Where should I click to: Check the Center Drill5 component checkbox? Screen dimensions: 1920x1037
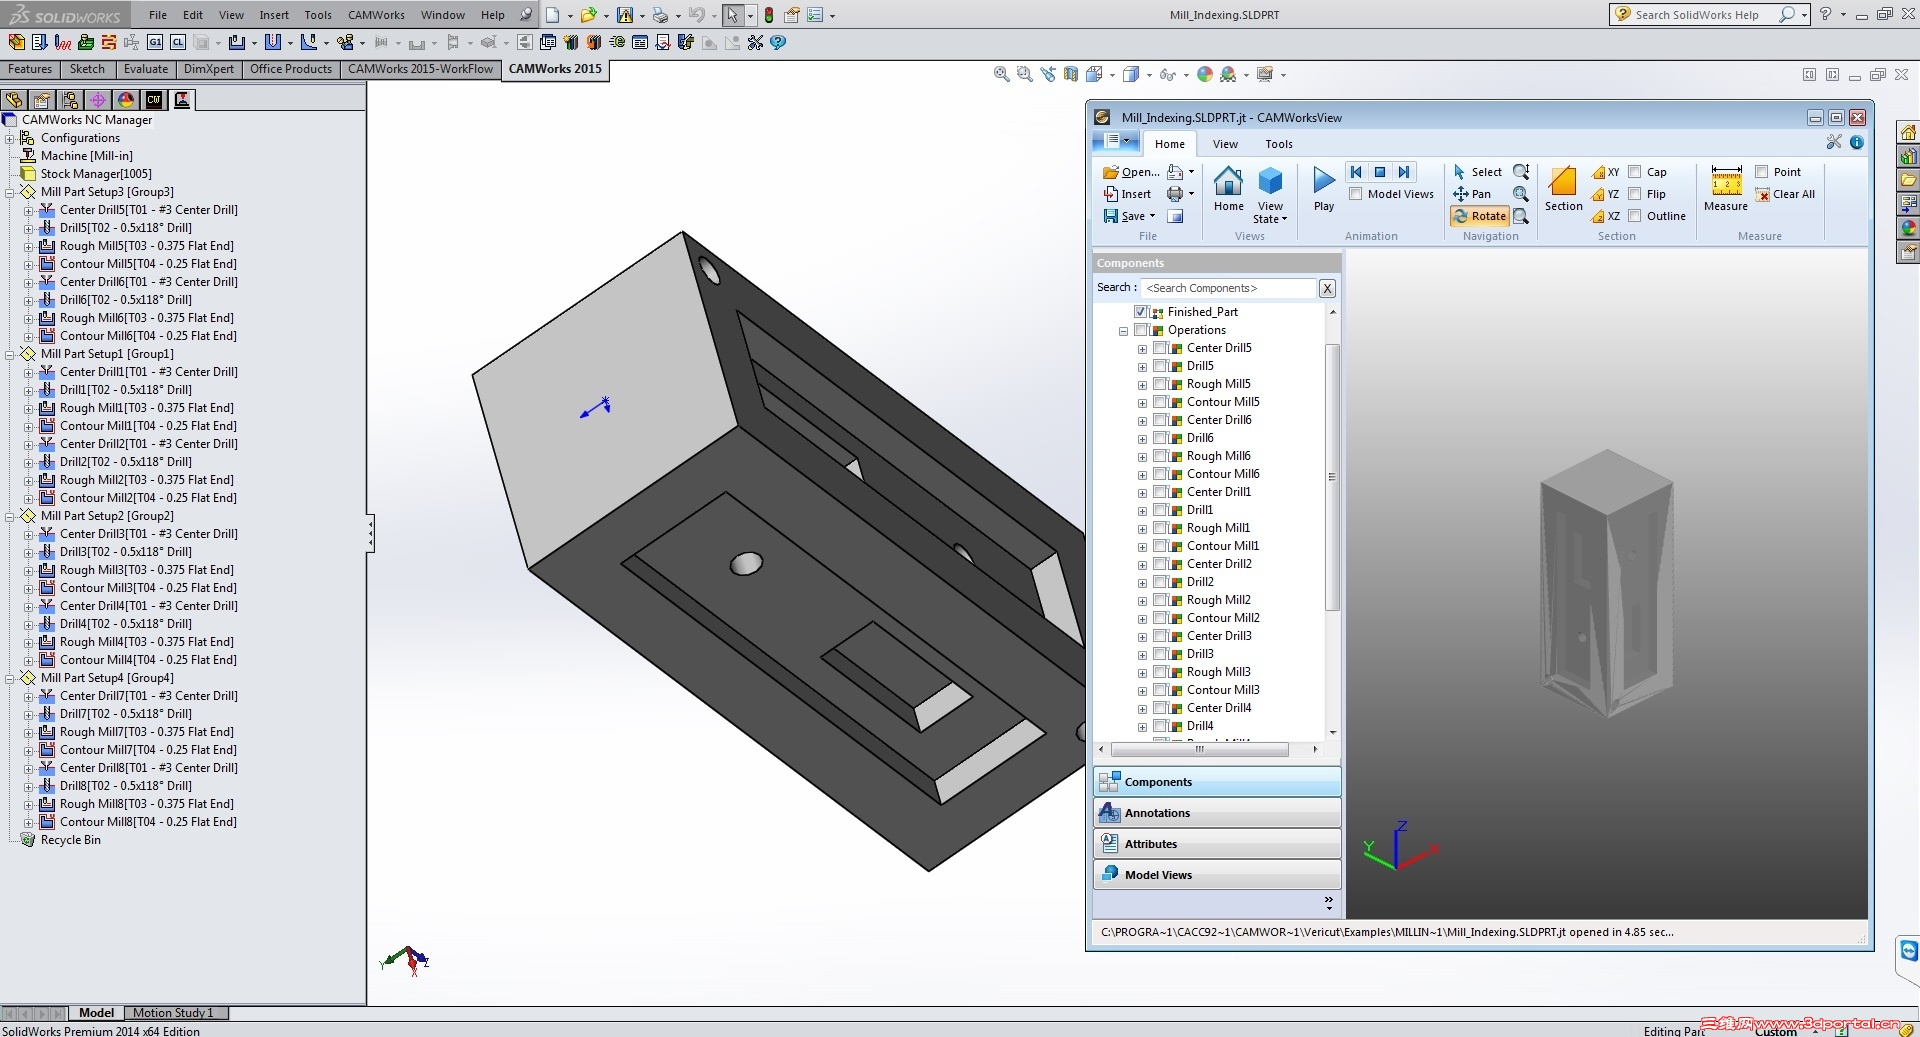pyautogui.click(x=1160, y=348)
